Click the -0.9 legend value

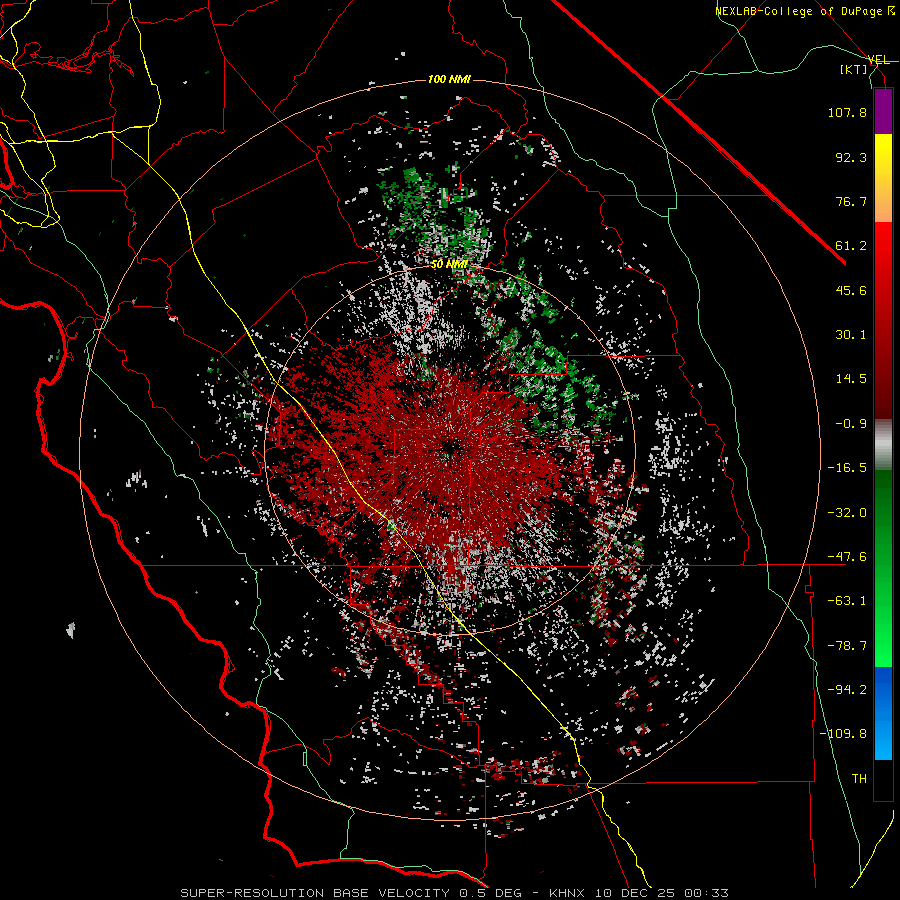[851, 424]
